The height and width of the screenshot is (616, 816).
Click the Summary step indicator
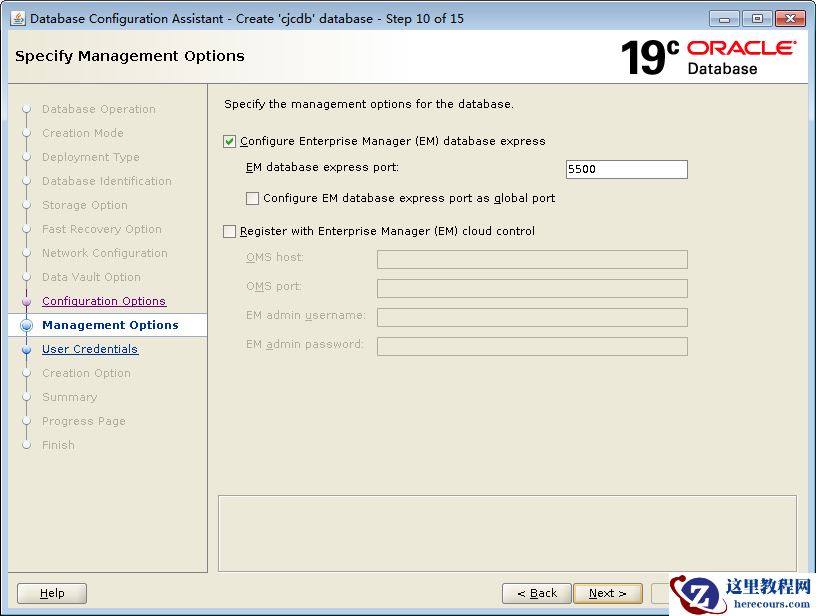click(69, 397)
